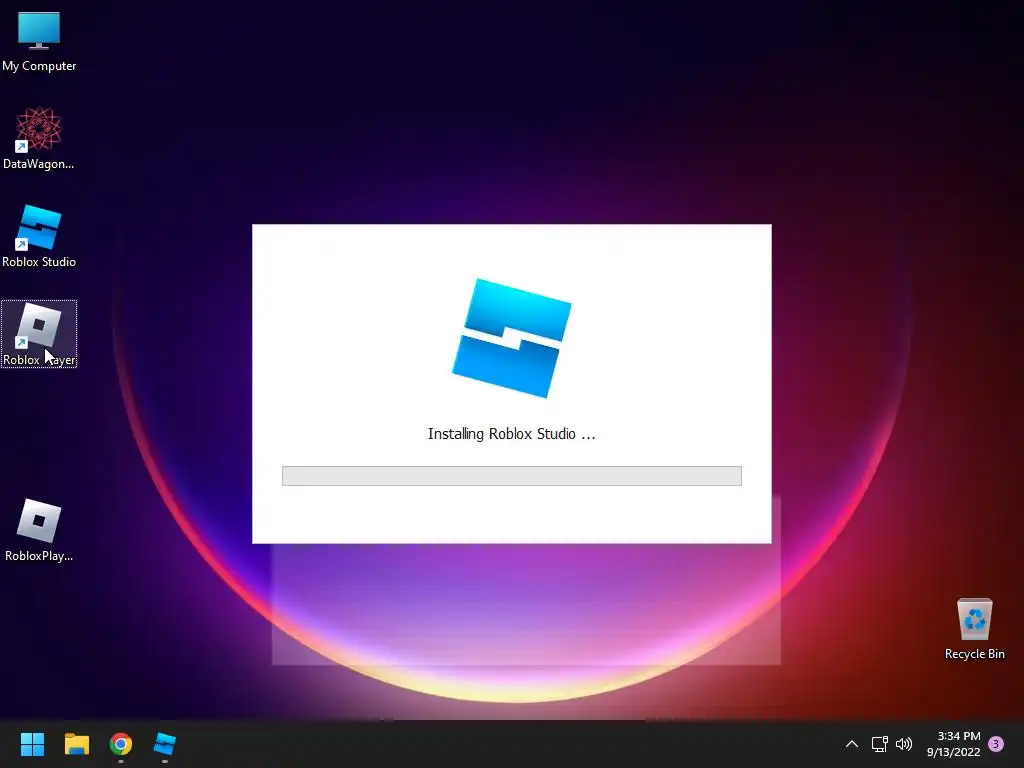
Task: Click the installation progress bar
Action: pyautogui.click(x=511, y=476)
